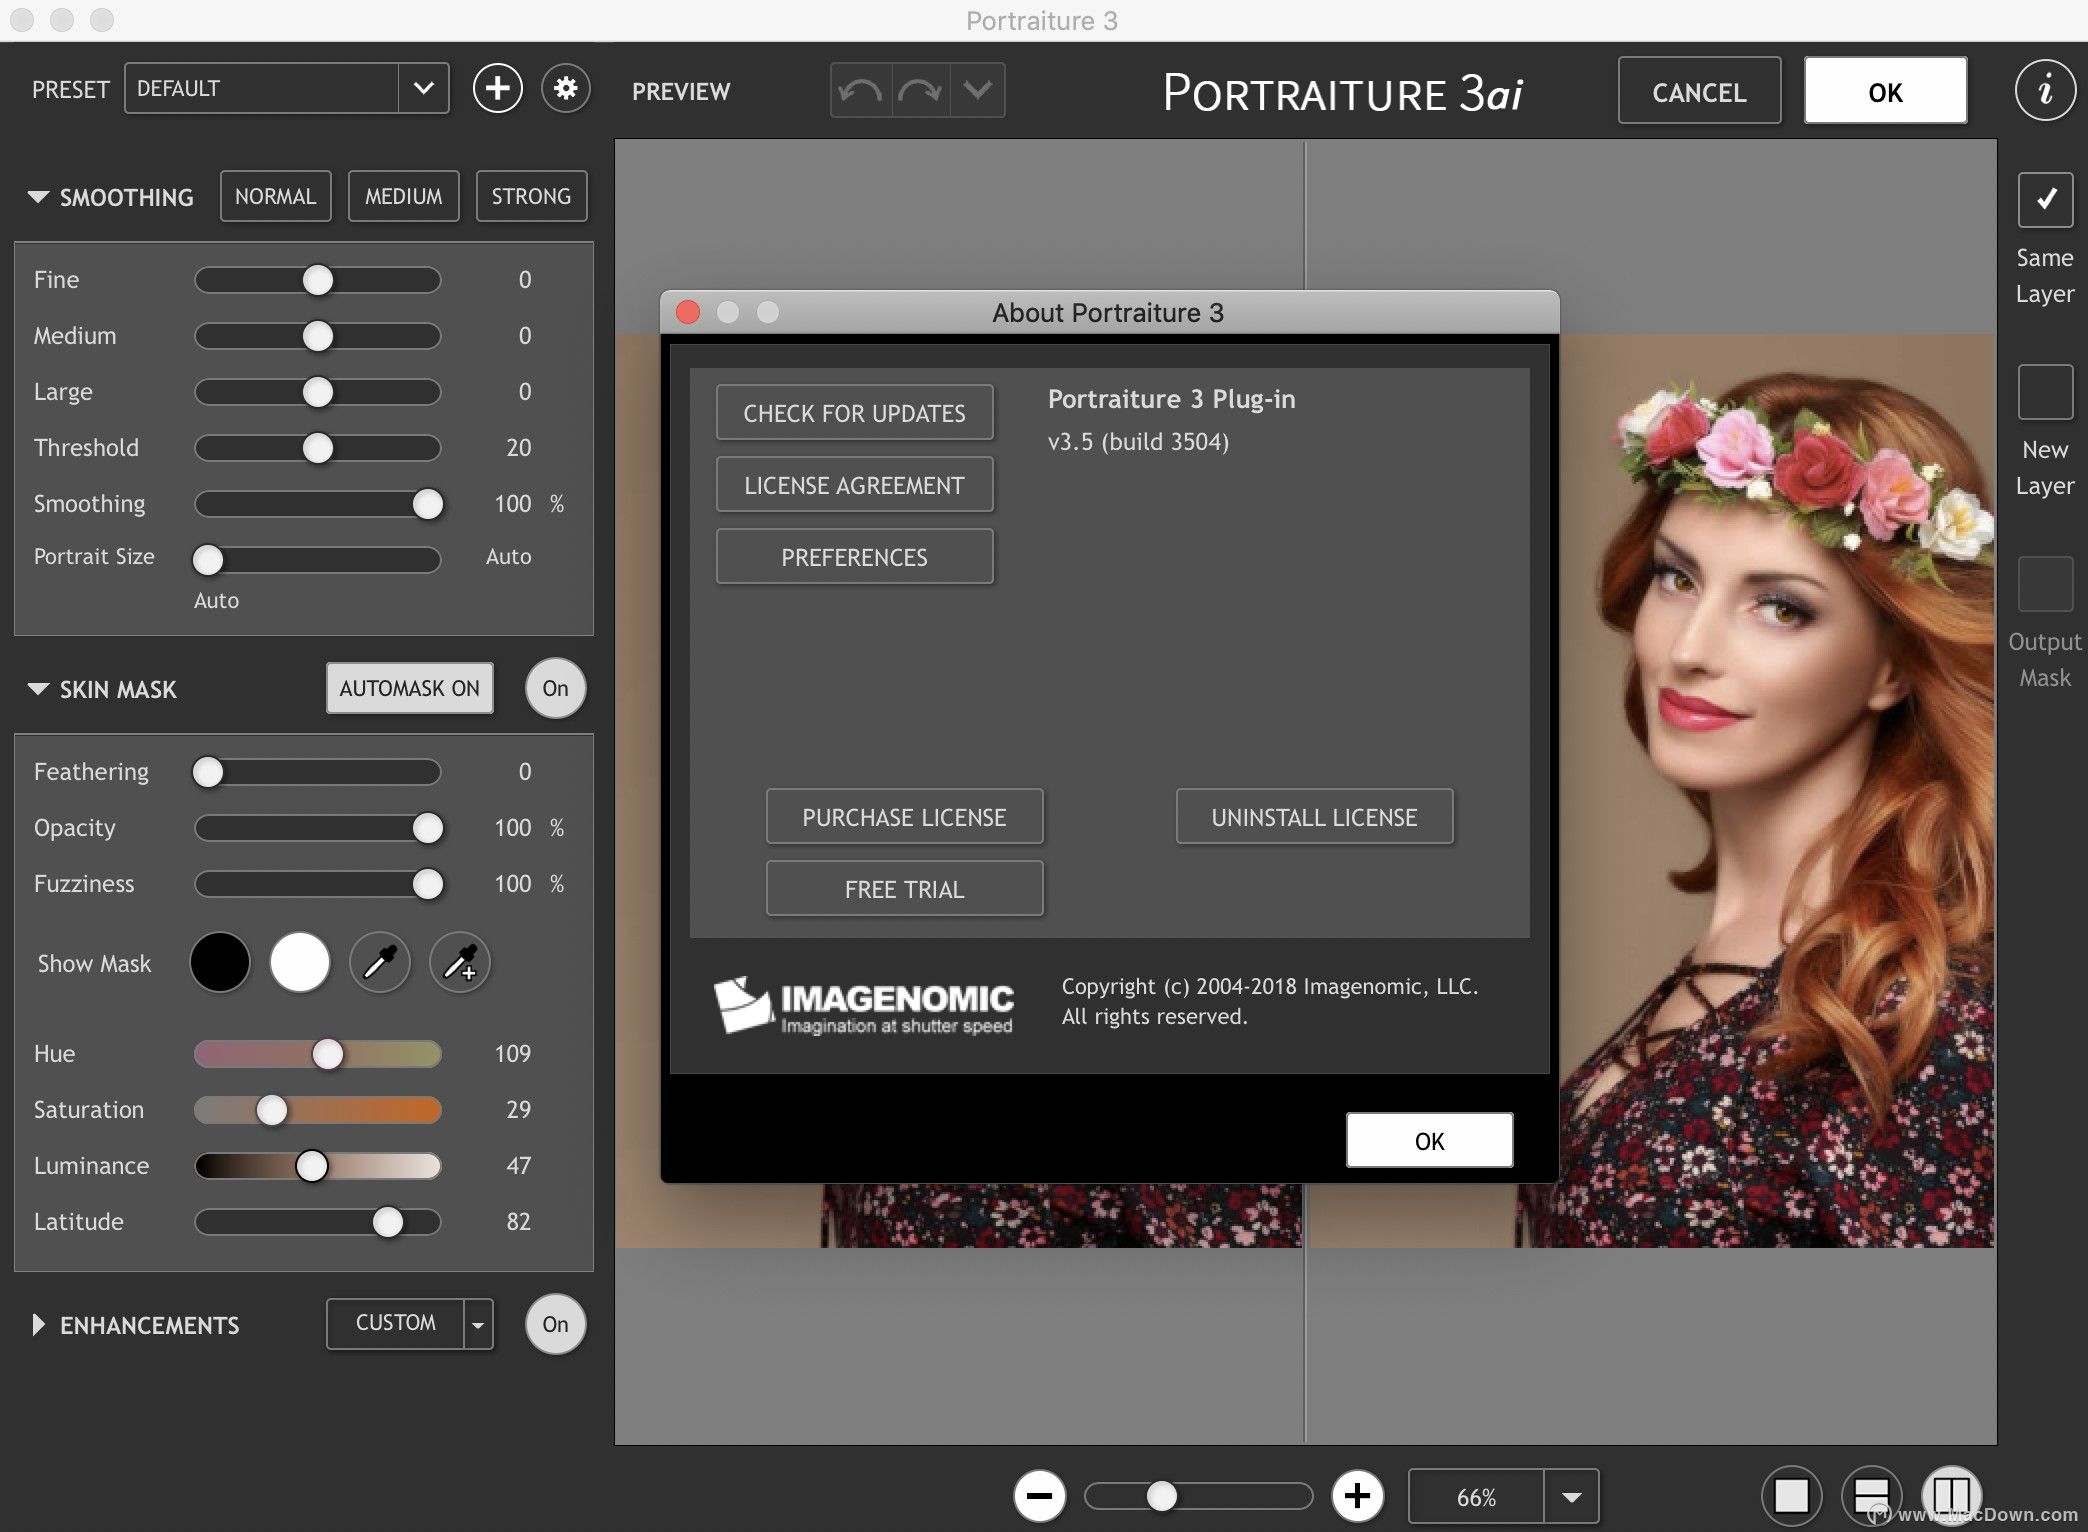
Task: Click CANCEL in the main toolbar
Action: [1699, 91]
